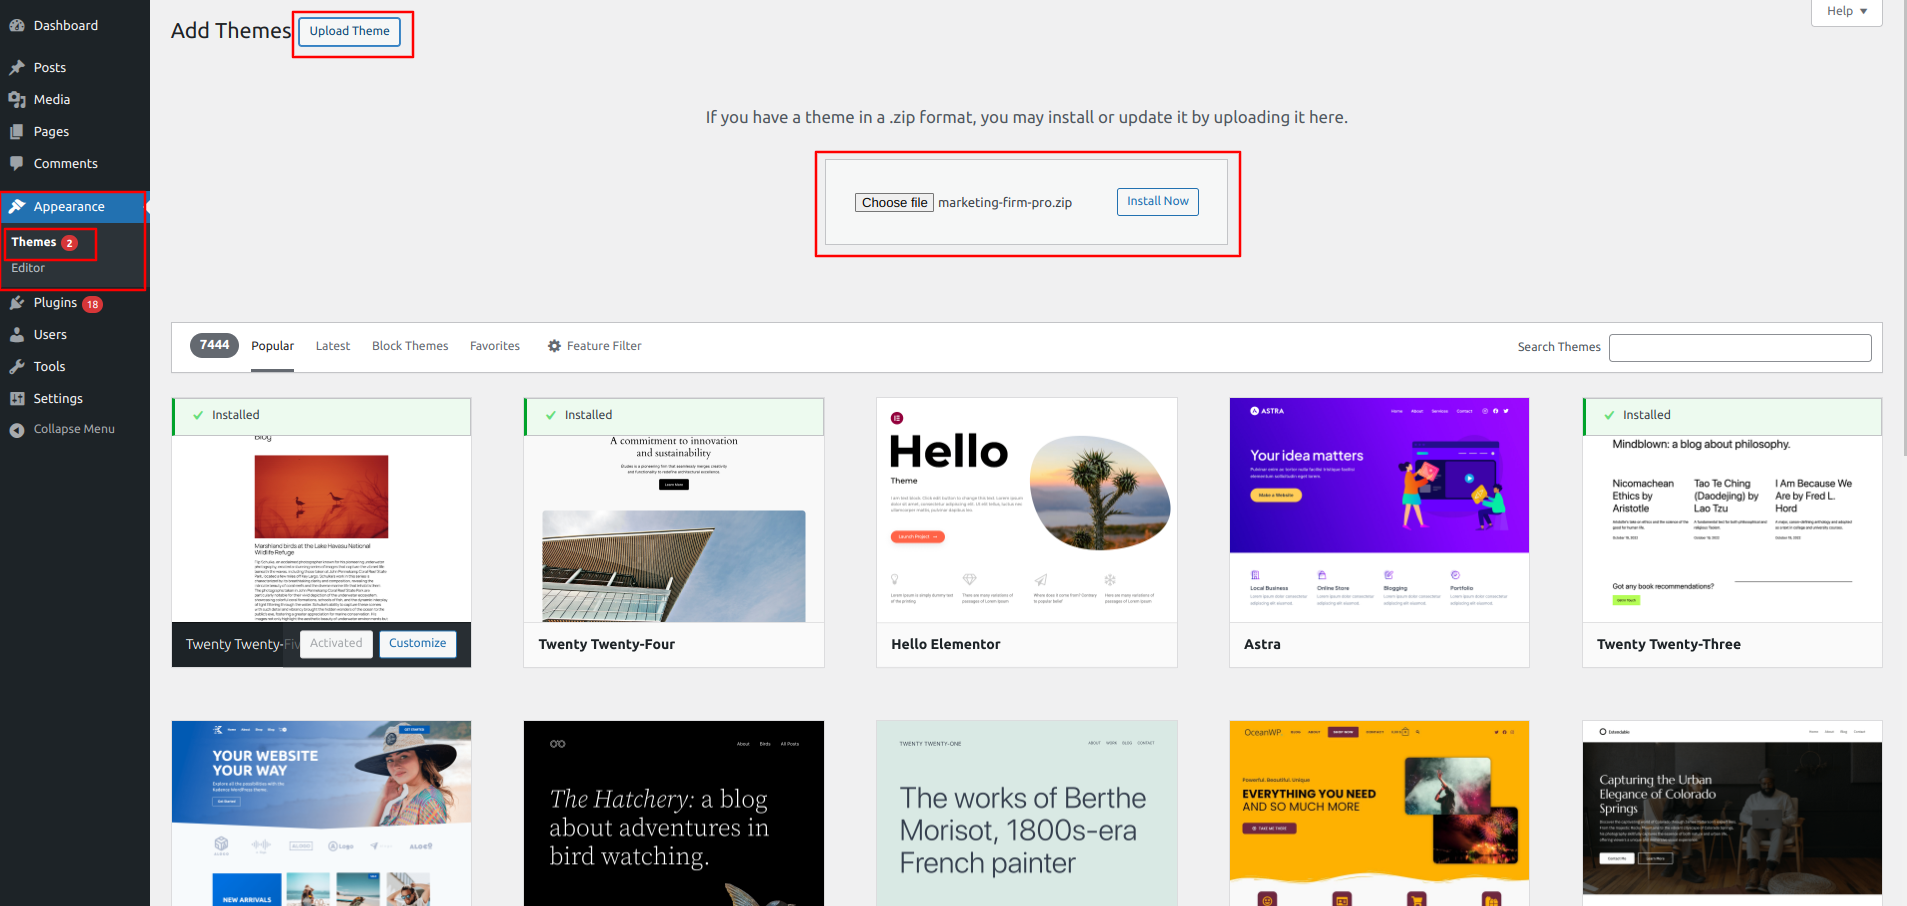Collapse the admin sidebar menu
1907x906 pixels.
coord(75,429)
